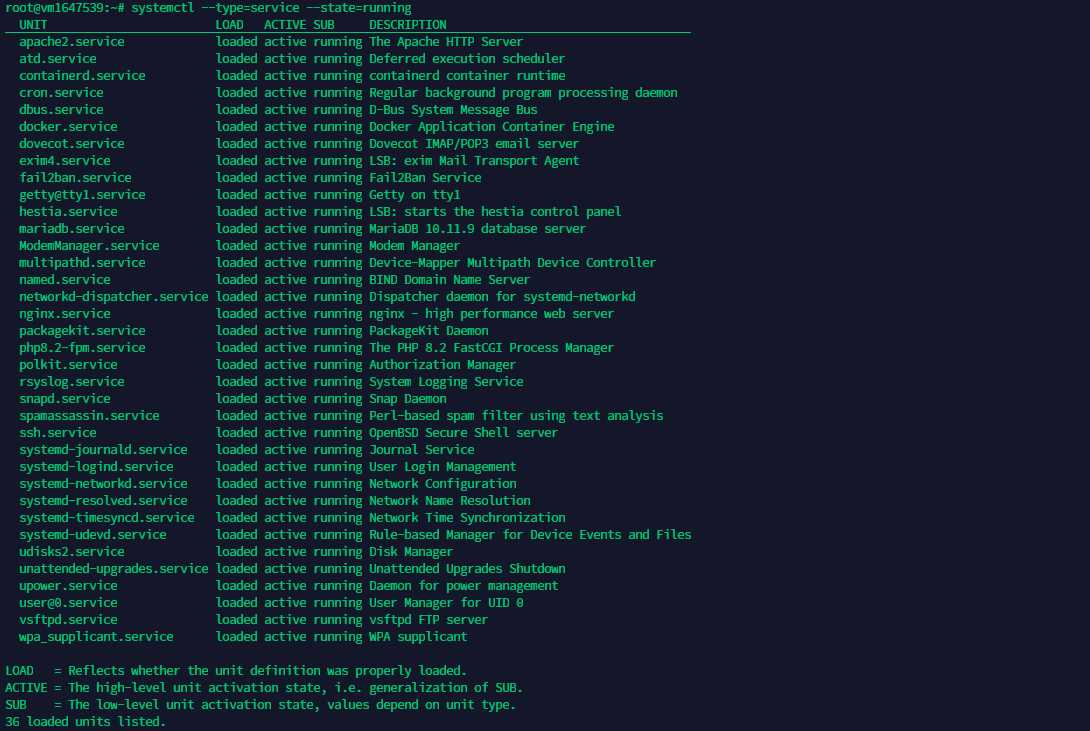Select the unattended-upgrades.service unit
This screenshot has width=1090, height=731.
pyautogui.click(x=113, y=568)
